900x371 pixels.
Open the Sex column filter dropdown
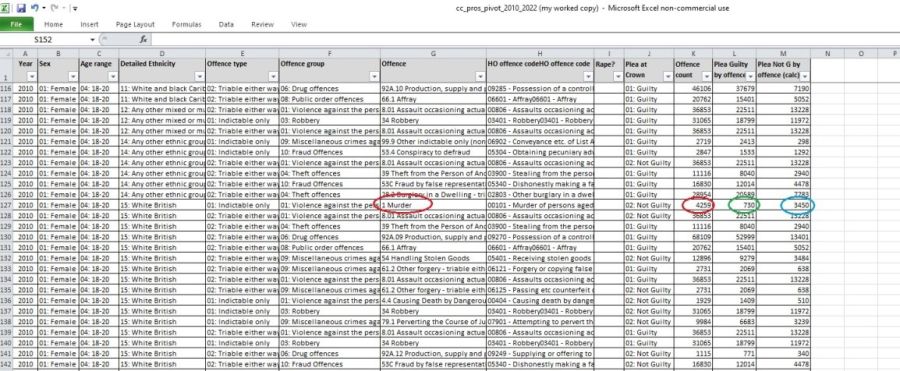pyautogui.click(x=72, y=76)
